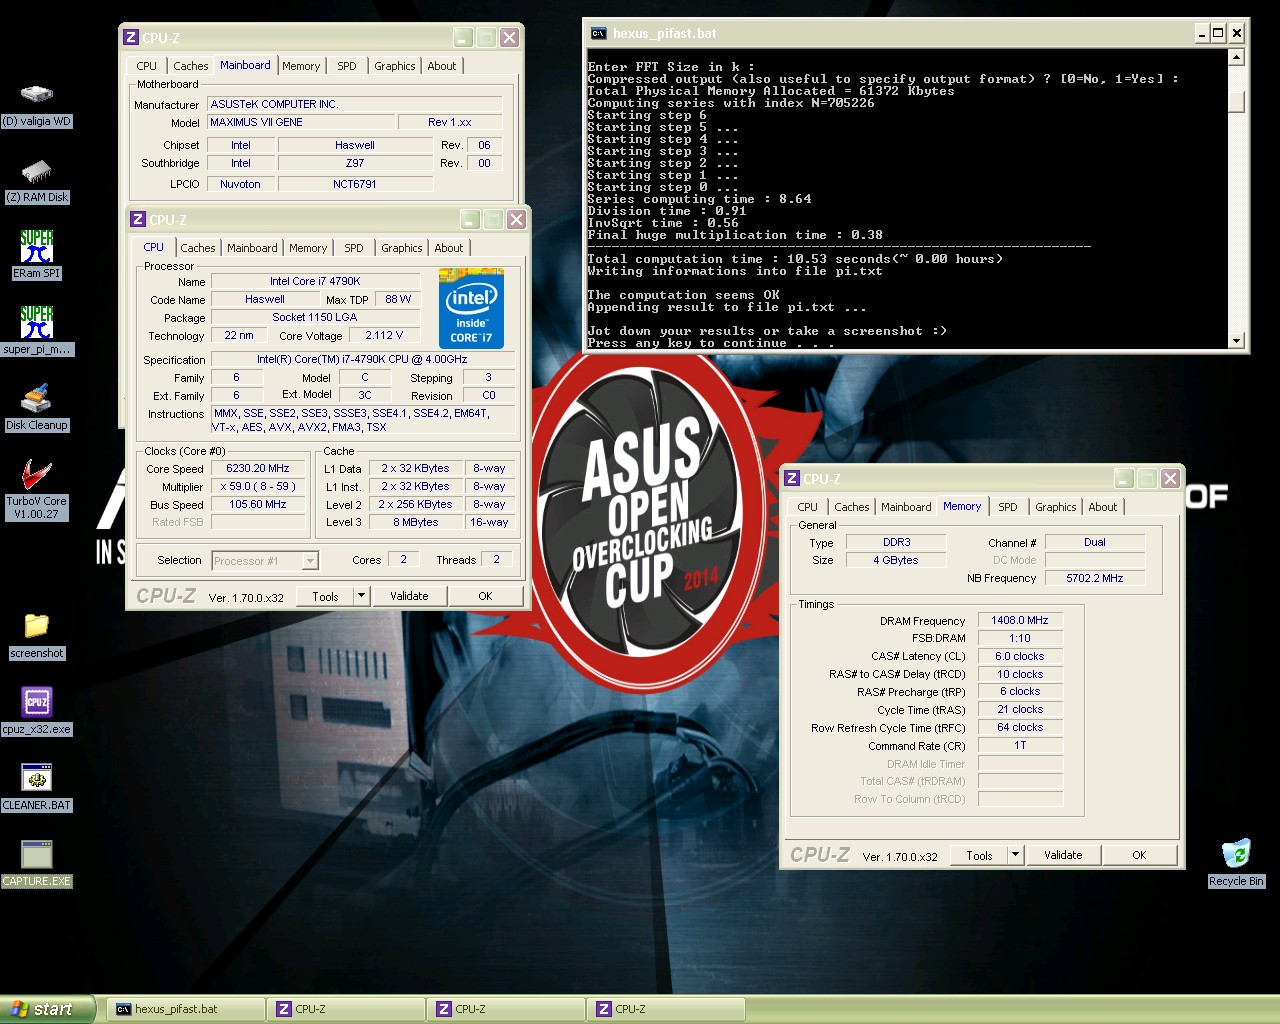Click the memory Type value DDR3
The height and width of the screenshot is (1024, 1280).
pos(896,542)
